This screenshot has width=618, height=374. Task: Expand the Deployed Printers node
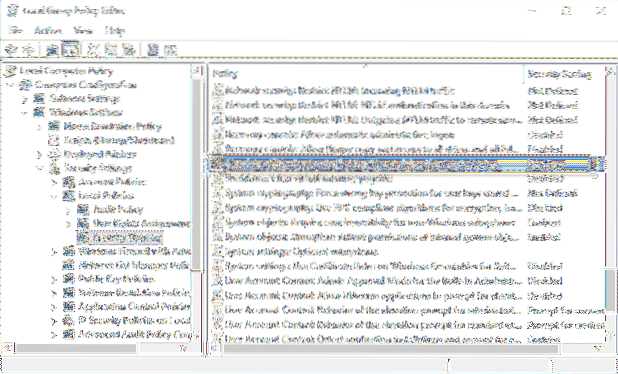coord(39,154)
